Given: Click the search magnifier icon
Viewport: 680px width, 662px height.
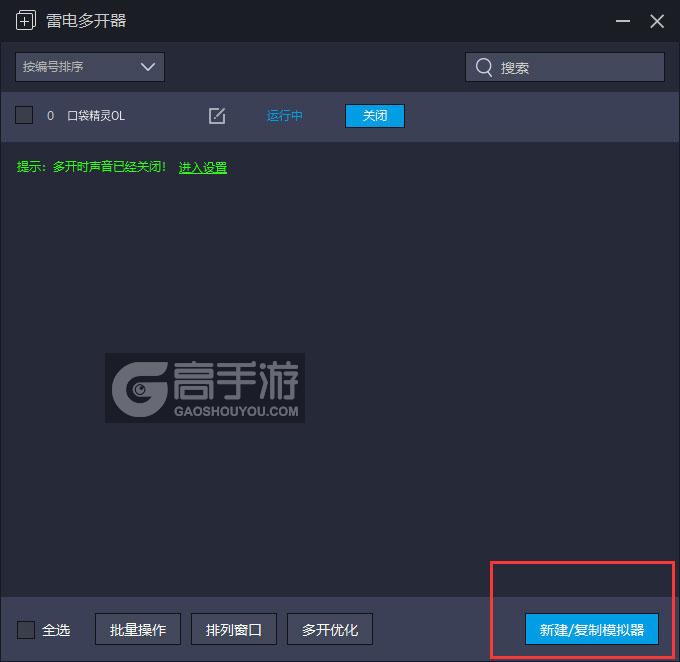Looking at the screenshot, I should pyautogui.click(x=484, y=67).
